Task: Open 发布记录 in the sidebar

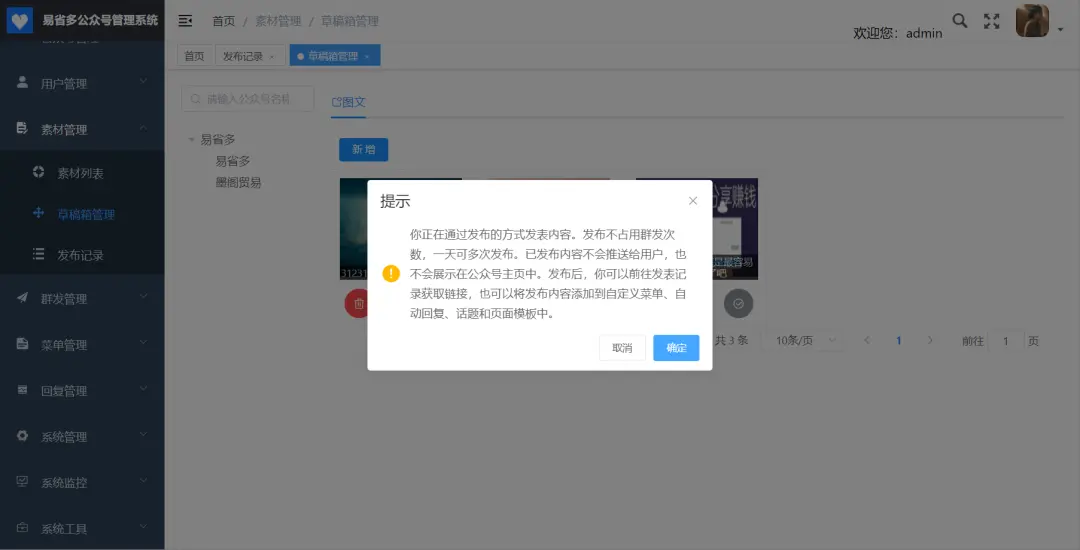Action: pyautogui.click(x=82, y=255)
